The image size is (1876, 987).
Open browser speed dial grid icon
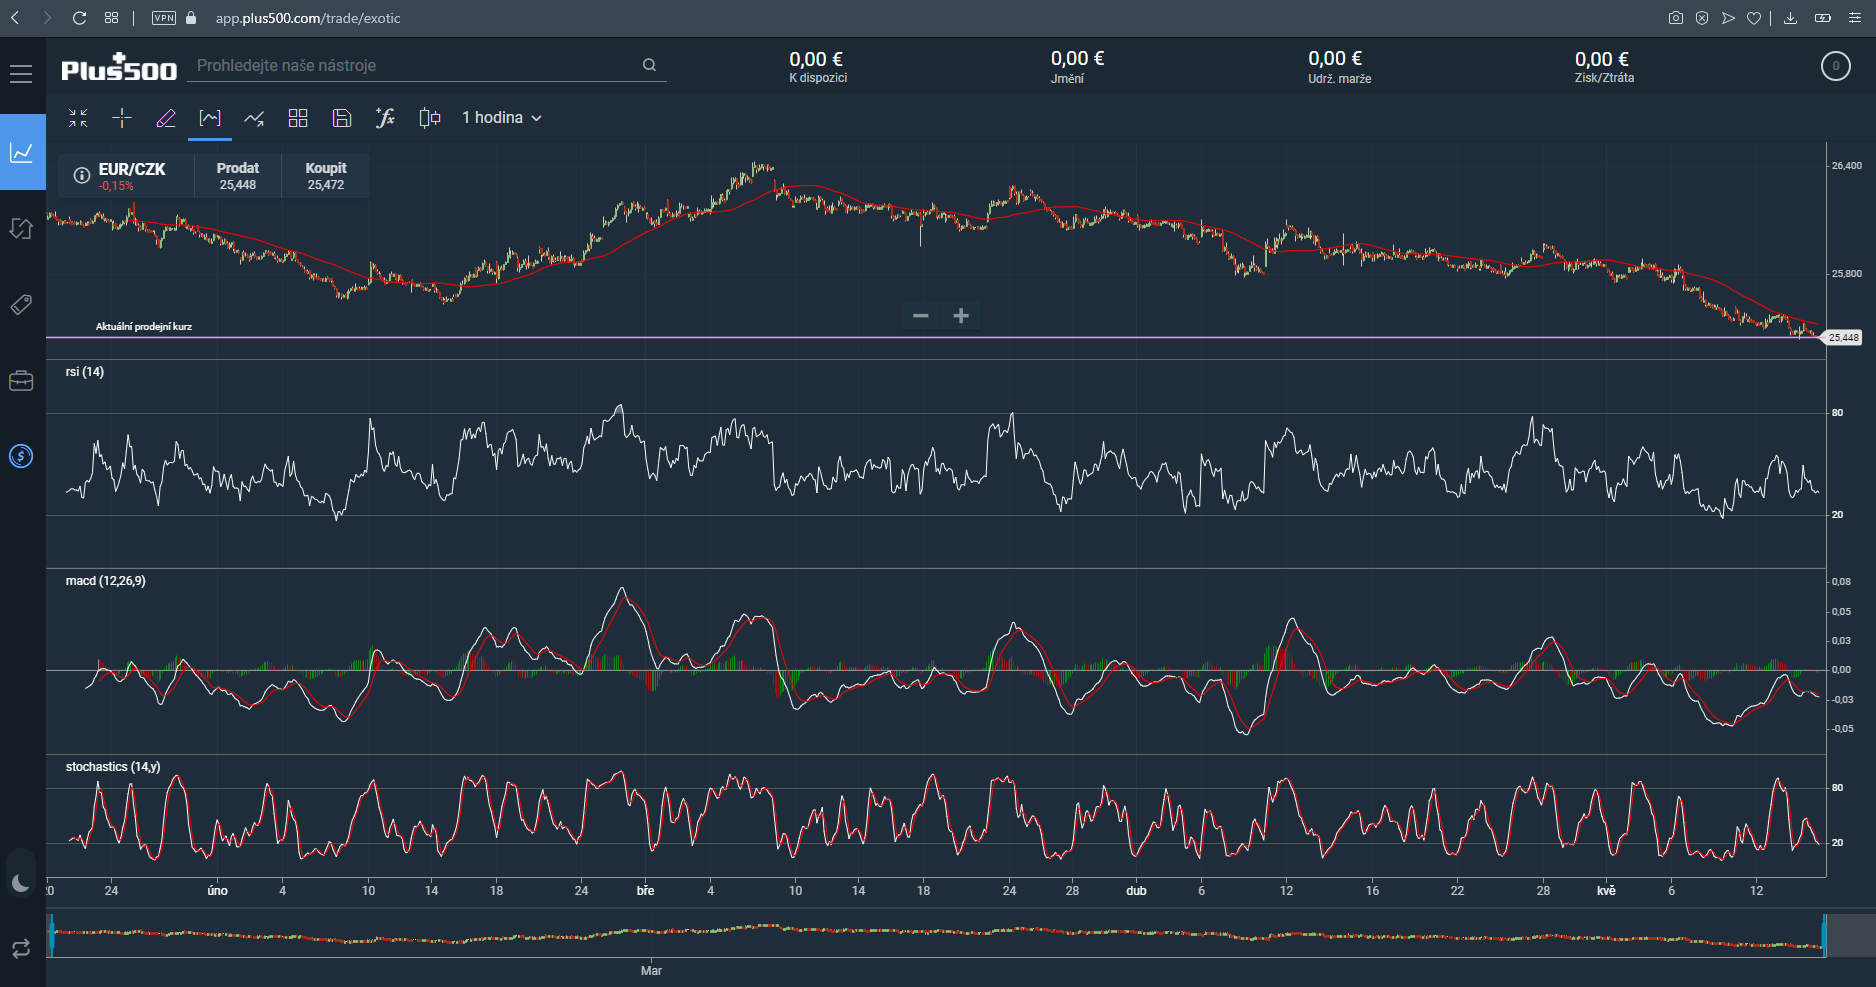point(111,18)
